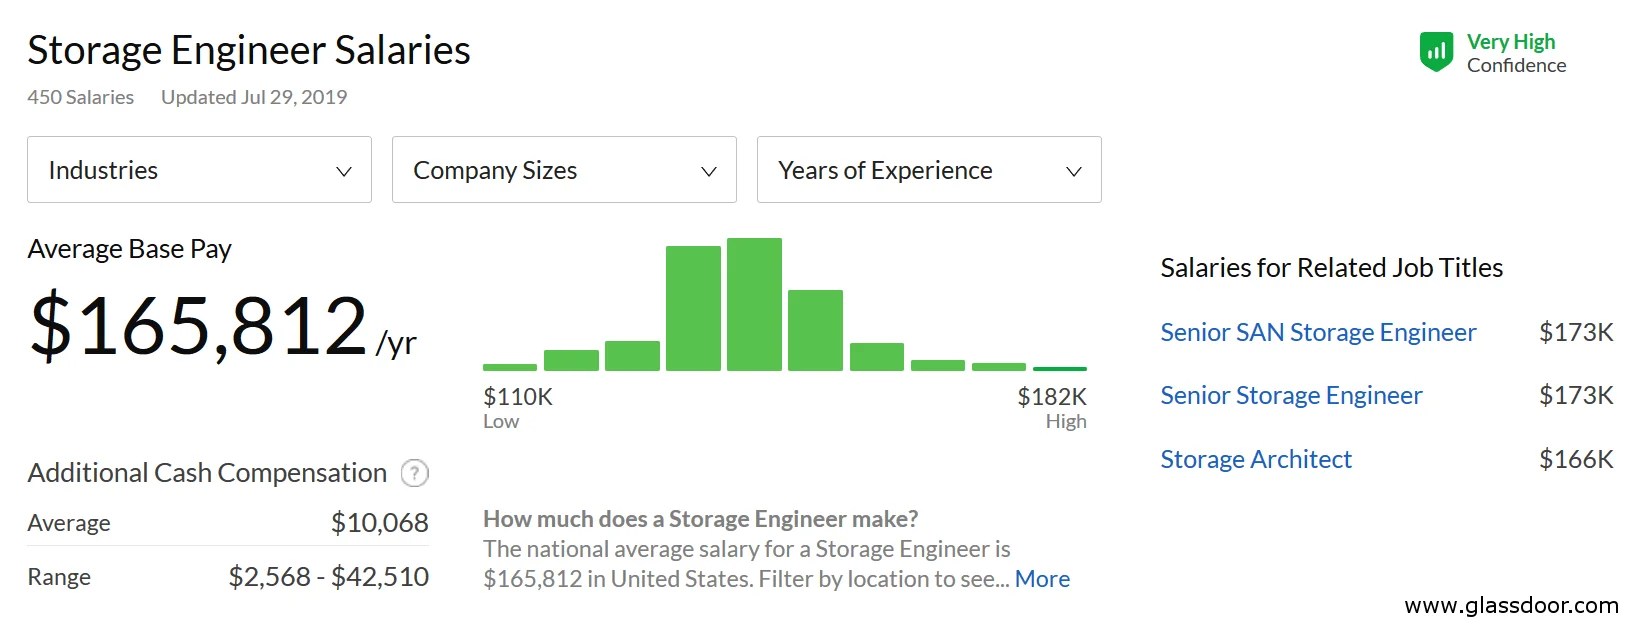Open the Industries filter dropdown
Screen dimensions: 1637x628
198,170
